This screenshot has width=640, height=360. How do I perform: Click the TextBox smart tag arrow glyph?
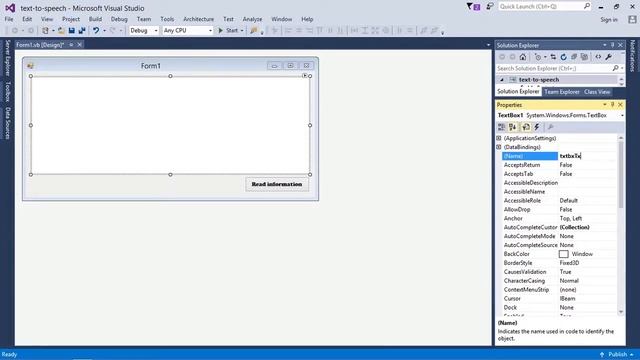point(304,76)
